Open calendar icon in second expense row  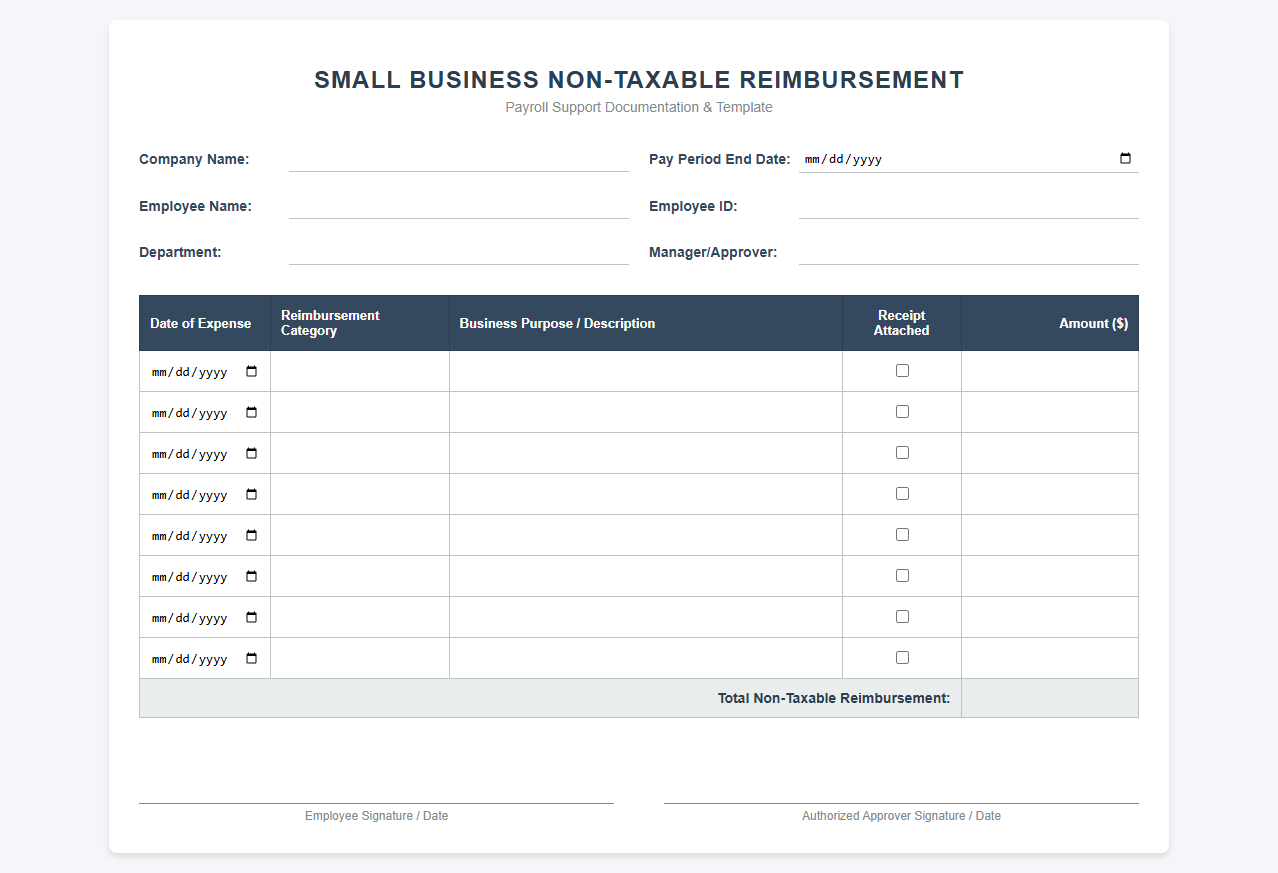251,412
